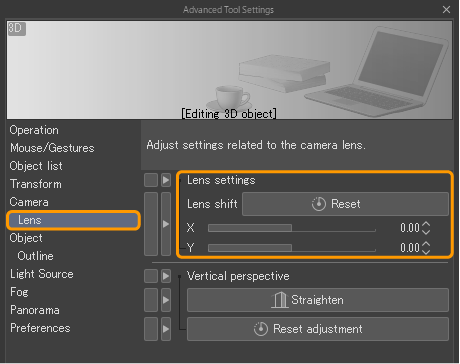Click the X value stepper arrows

426,228
